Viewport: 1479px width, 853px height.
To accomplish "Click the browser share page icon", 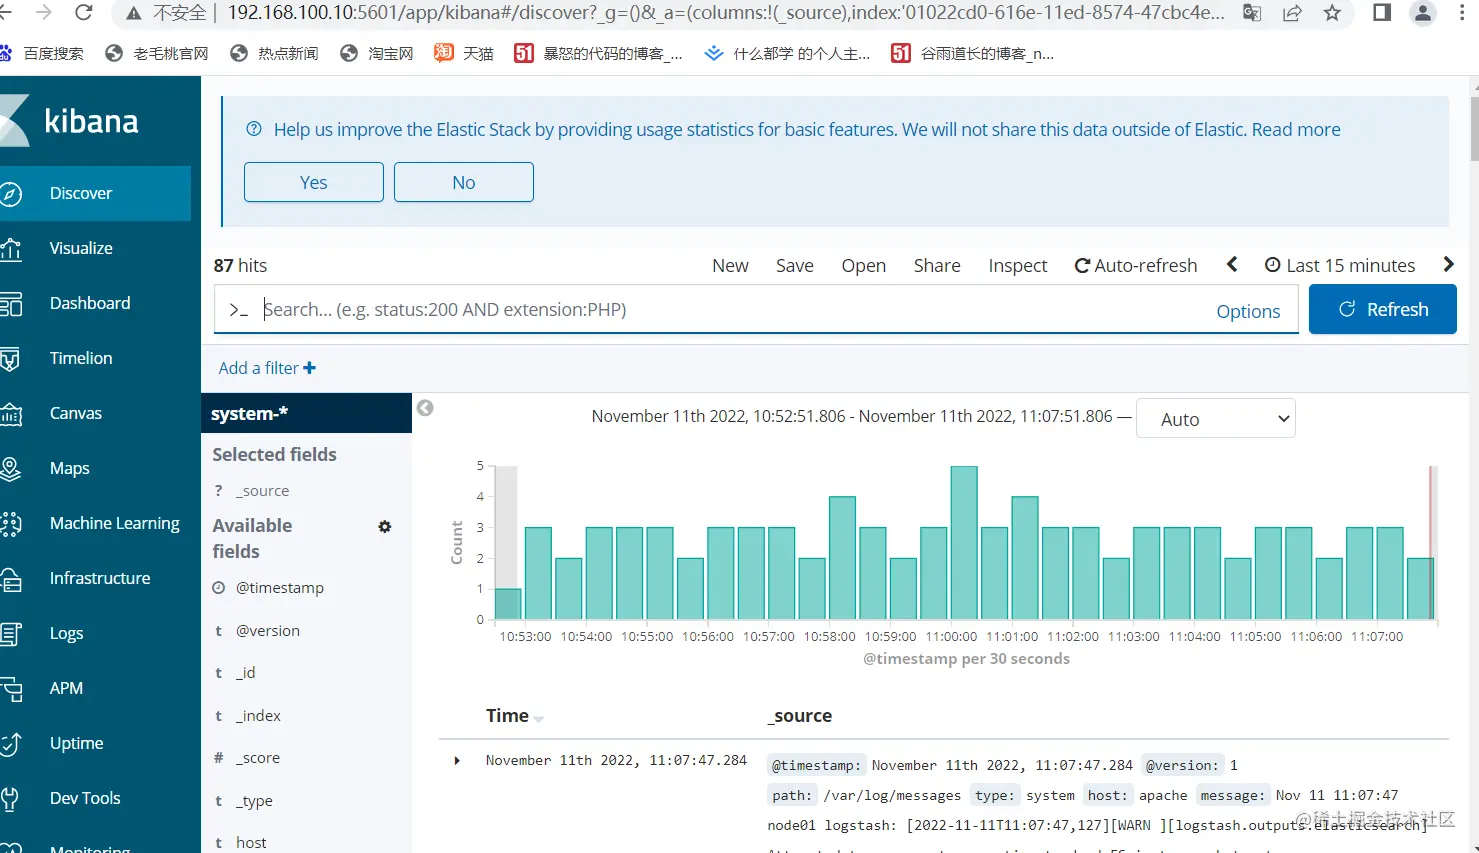I will pyautogui.click(x=1292, y=13).
